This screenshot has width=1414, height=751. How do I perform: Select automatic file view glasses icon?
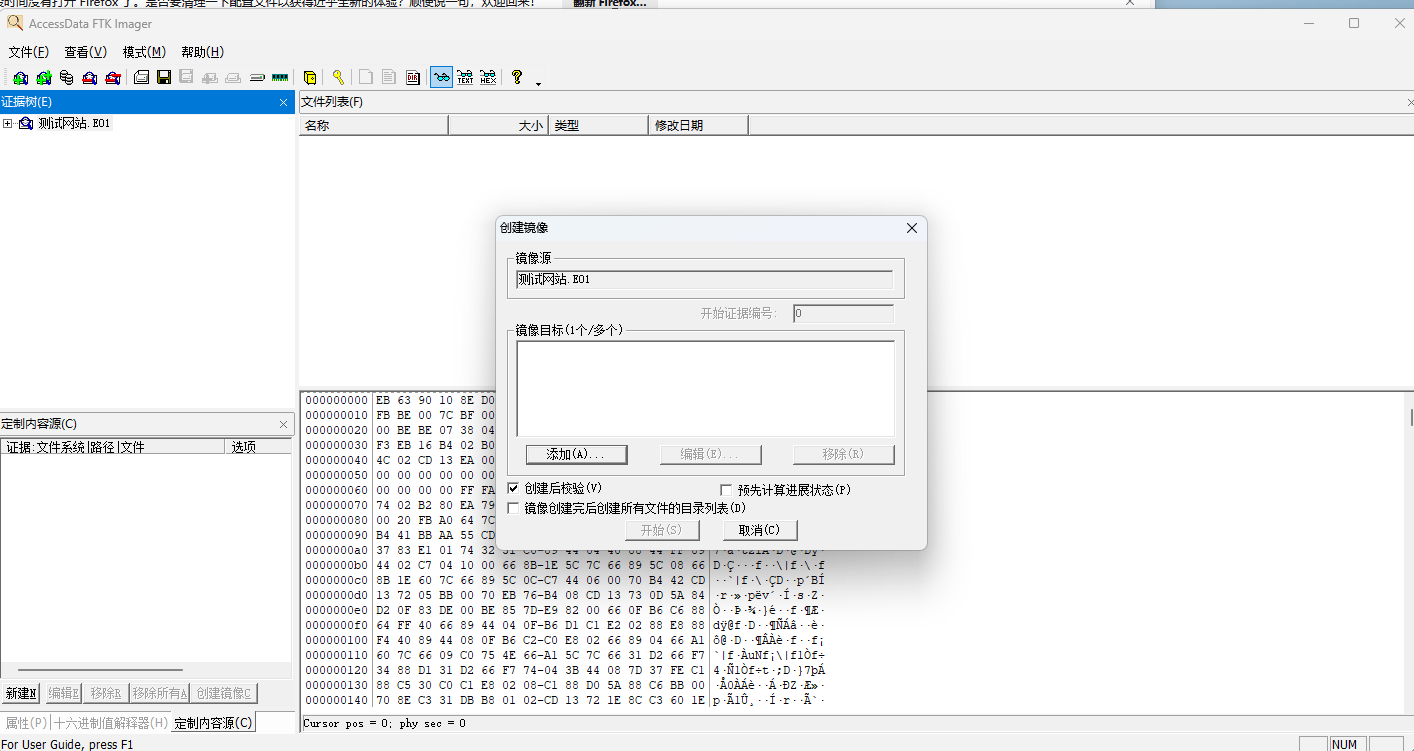441,77
